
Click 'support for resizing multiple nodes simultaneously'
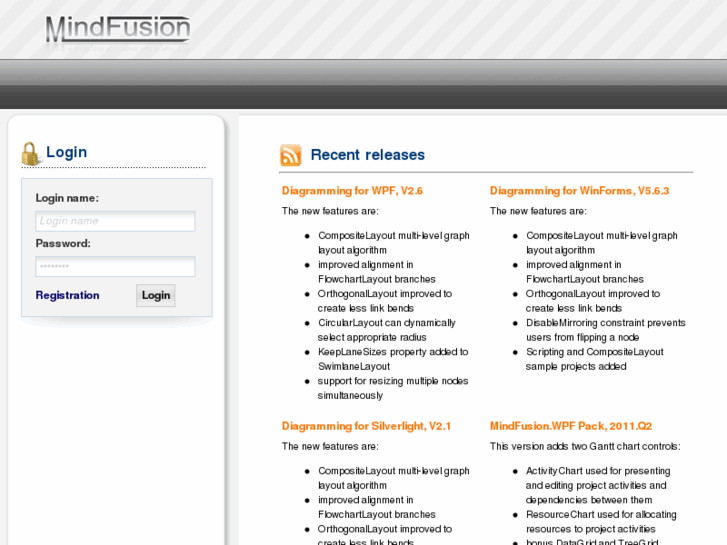tap(393, 388)
